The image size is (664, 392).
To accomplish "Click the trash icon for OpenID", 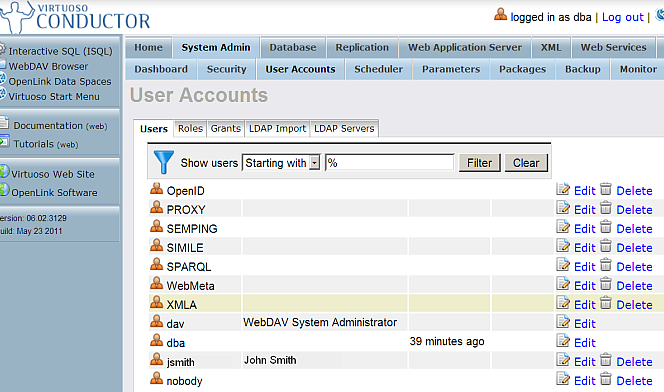I will pyautogui.click(x=606, y=189).
